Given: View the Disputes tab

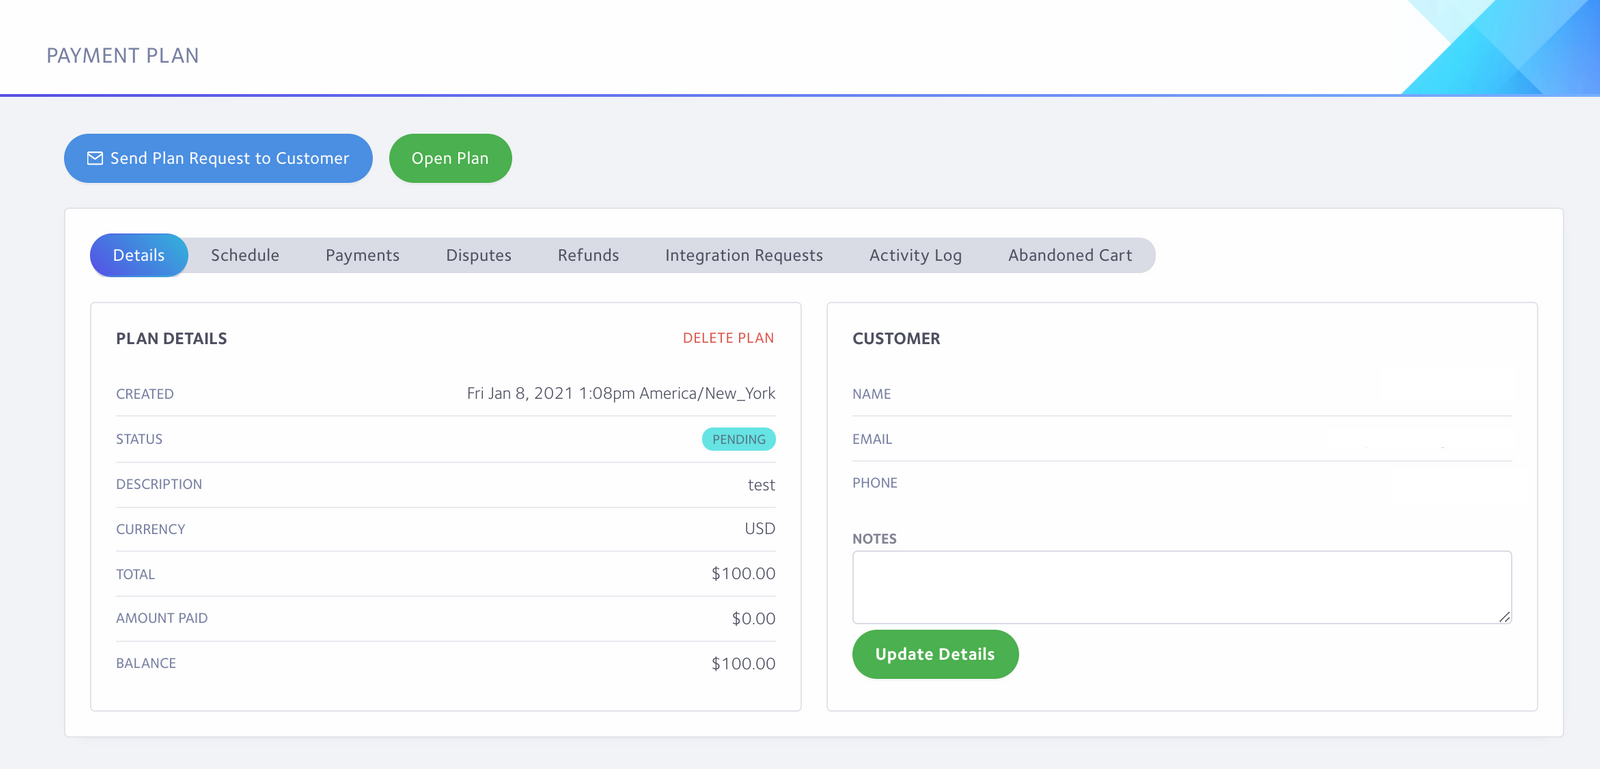Looking at the screenshot, I should click(x=478, y=255).
